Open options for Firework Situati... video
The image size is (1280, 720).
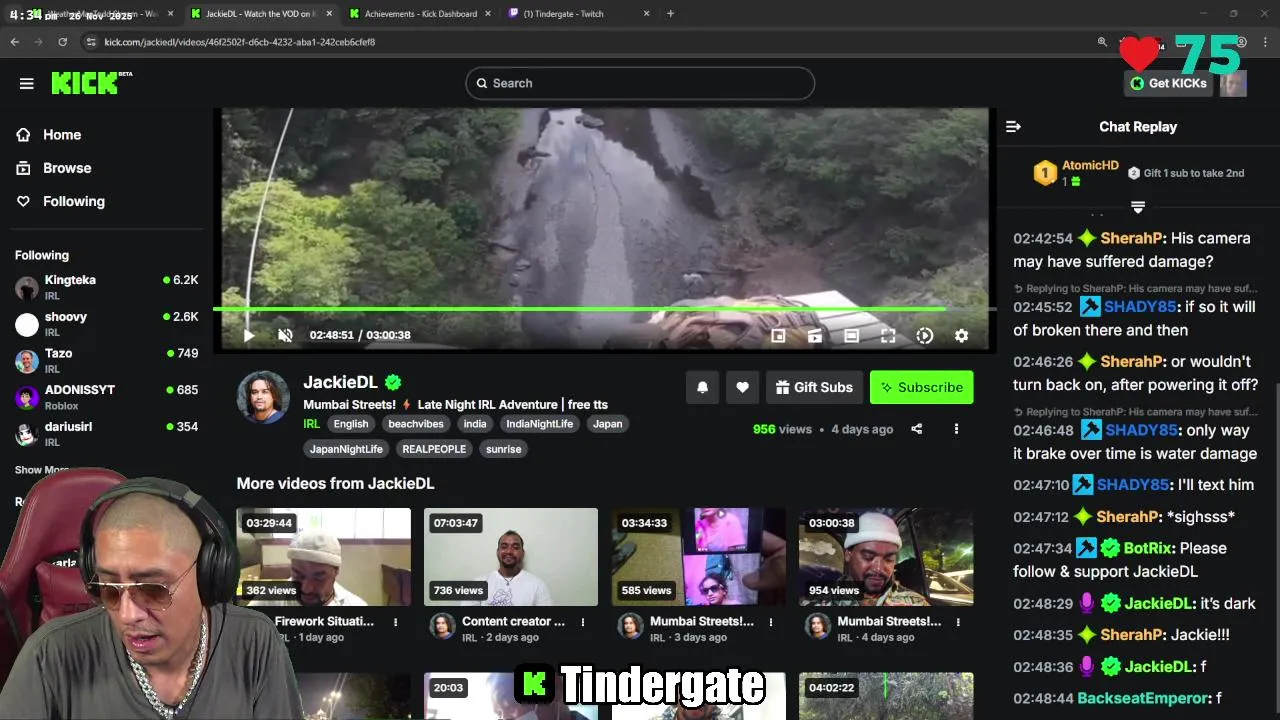point(396,622)
